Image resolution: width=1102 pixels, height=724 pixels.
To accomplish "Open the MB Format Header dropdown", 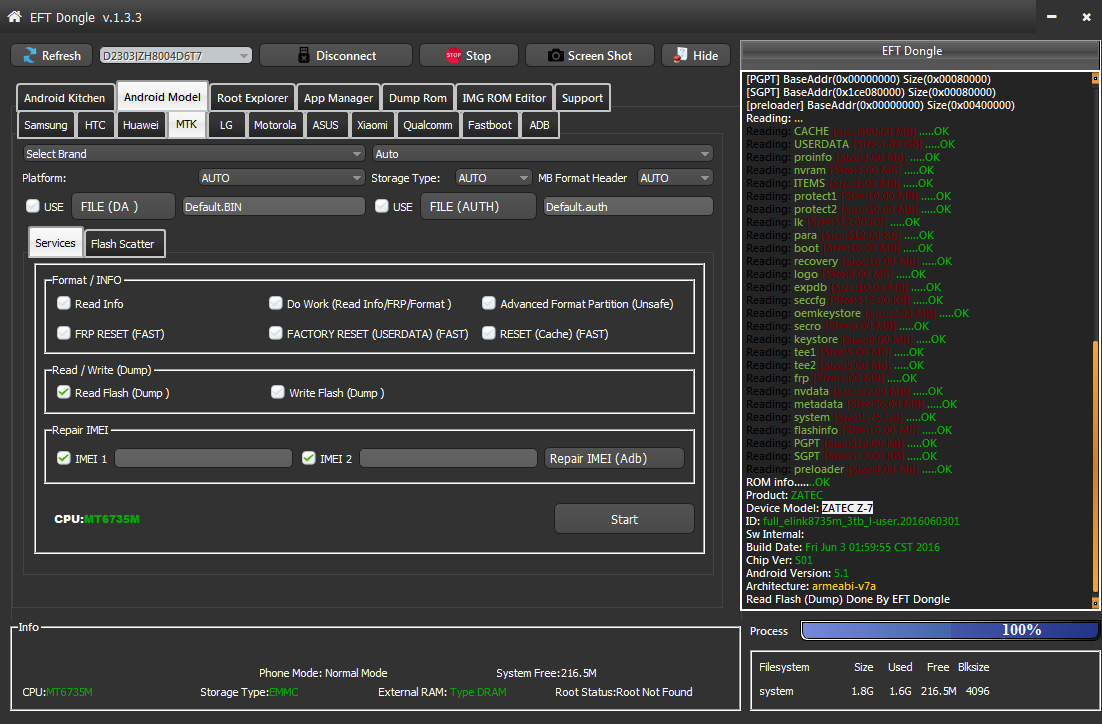I will point(675,178).
